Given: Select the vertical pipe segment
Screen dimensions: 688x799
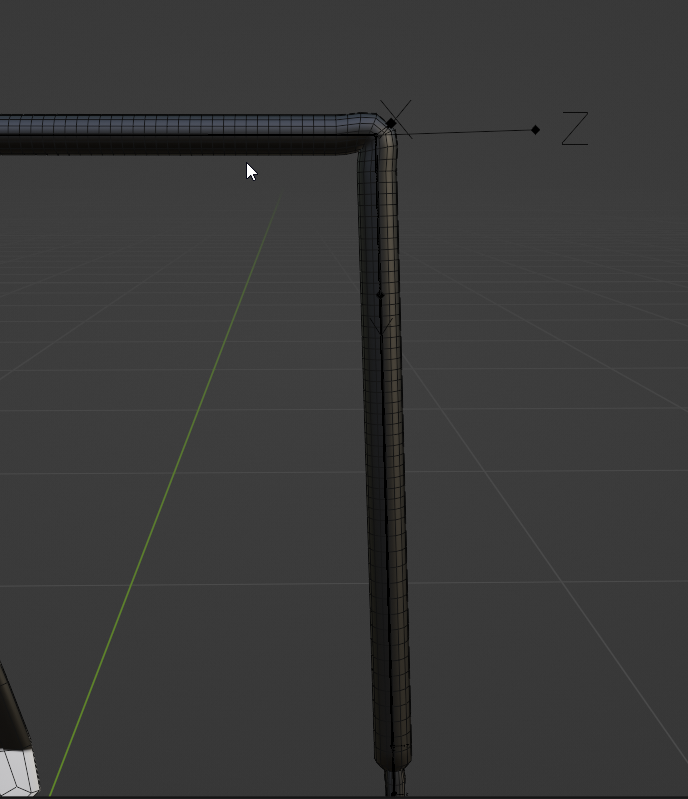Looking at the screenshot, I should 385,459.
